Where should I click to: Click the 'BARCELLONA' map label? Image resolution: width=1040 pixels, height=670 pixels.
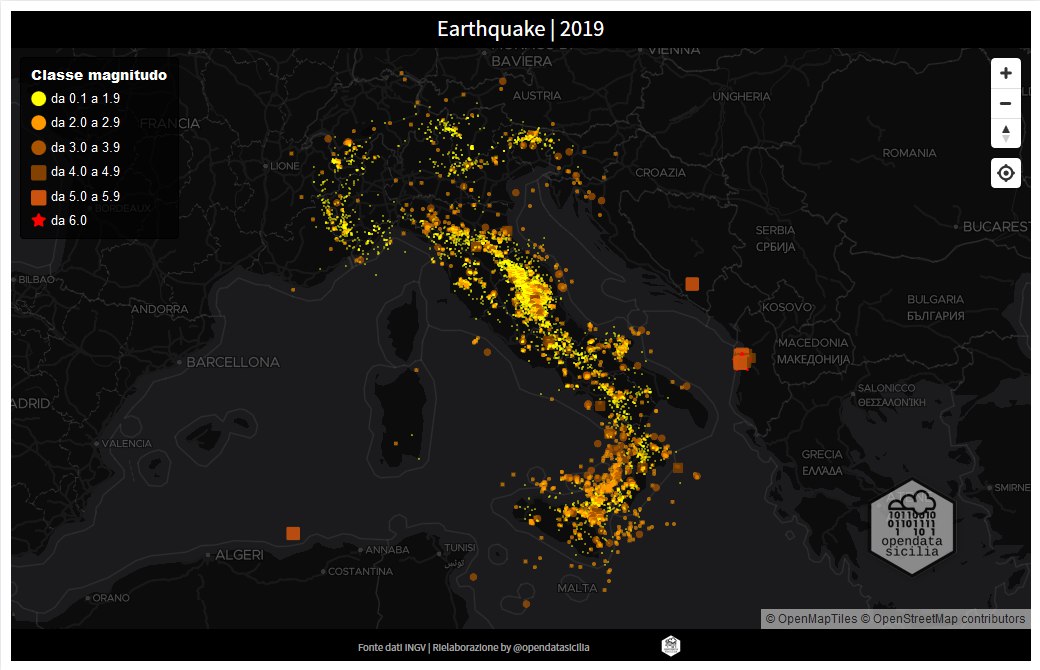[233, 362]
